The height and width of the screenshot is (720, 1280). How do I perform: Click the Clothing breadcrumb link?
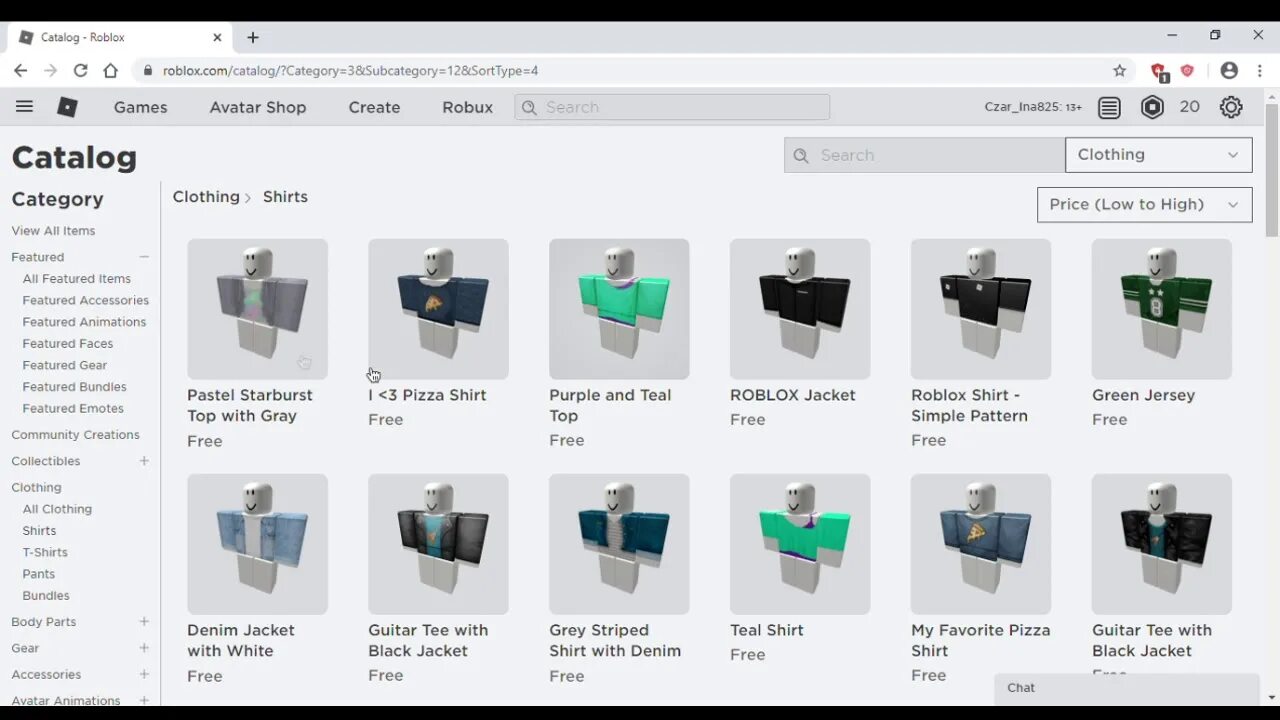click(x=206, y=197)
